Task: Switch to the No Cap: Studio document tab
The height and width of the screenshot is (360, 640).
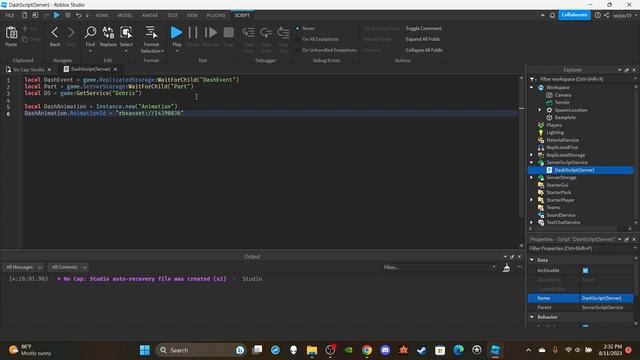Action: pyautogui.click(x=29, y=70)
